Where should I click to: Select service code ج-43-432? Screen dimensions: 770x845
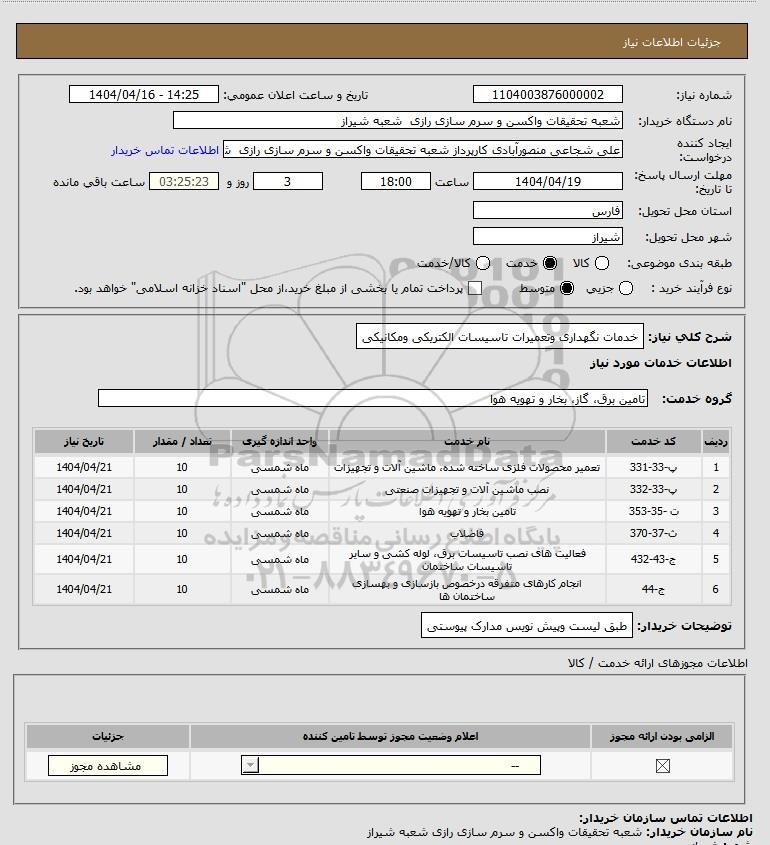click(653, 559)
